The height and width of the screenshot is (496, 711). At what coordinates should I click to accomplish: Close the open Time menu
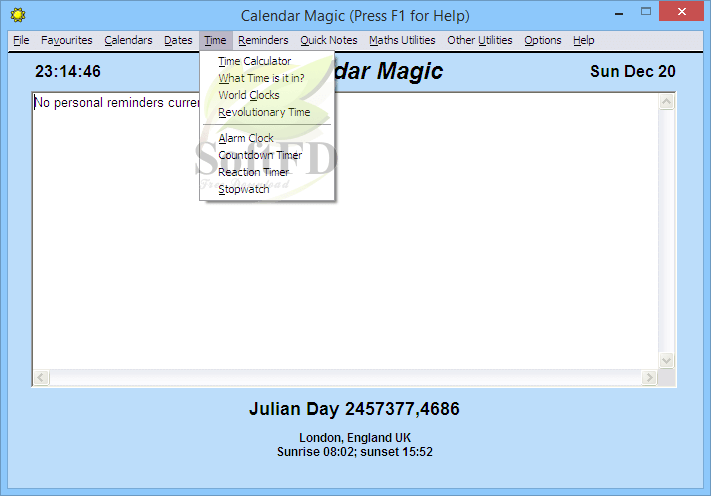[215, 40]
